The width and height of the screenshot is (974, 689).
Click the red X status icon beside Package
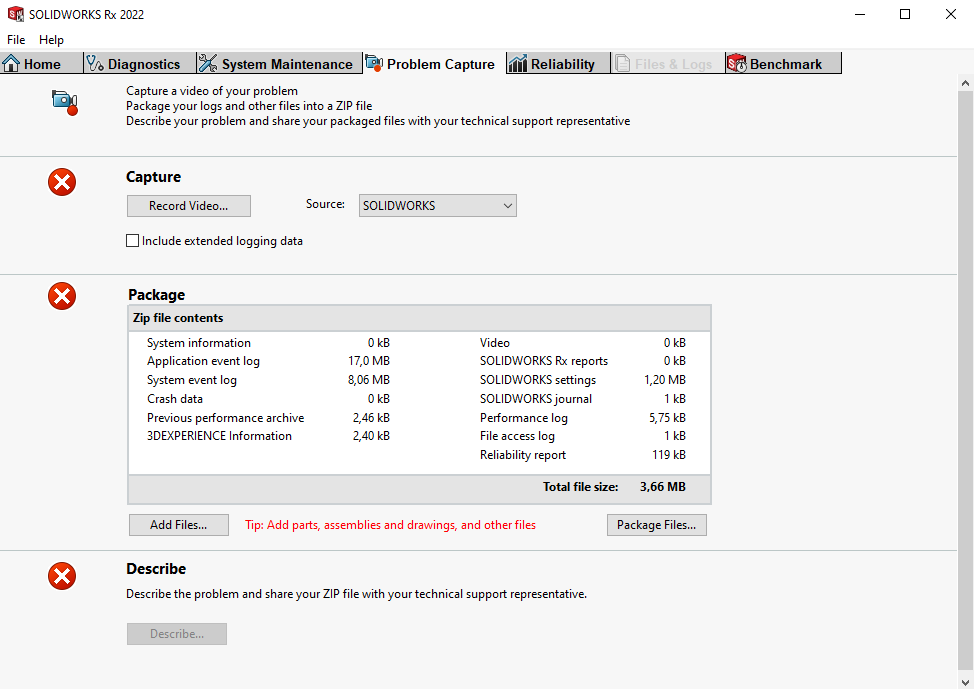pyautogui.click(x=62, y=296)
